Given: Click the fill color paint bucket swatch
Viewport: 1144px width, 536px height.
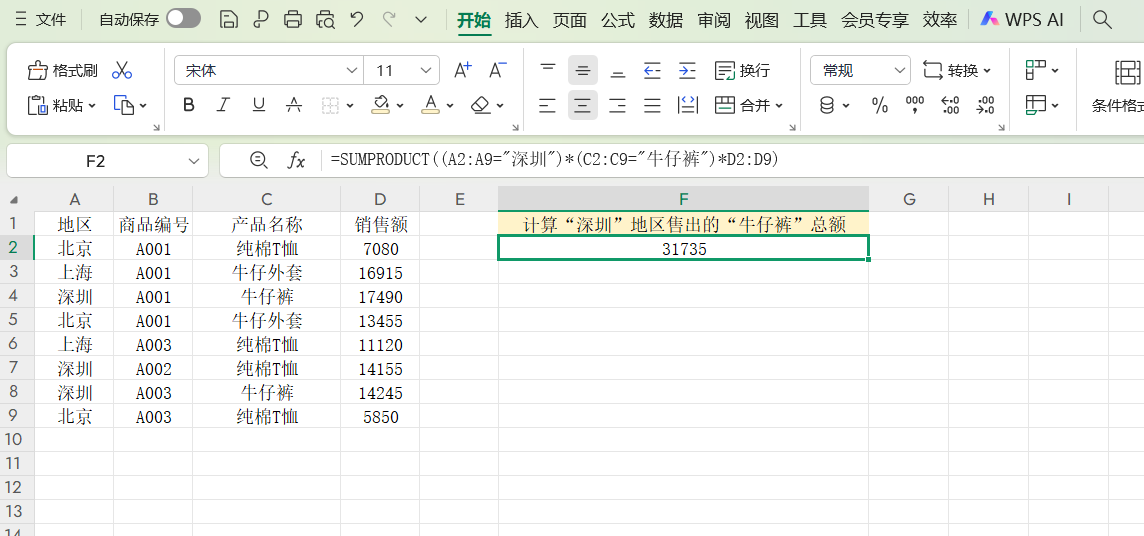Looking at the screenshot, I should (381, 105).
